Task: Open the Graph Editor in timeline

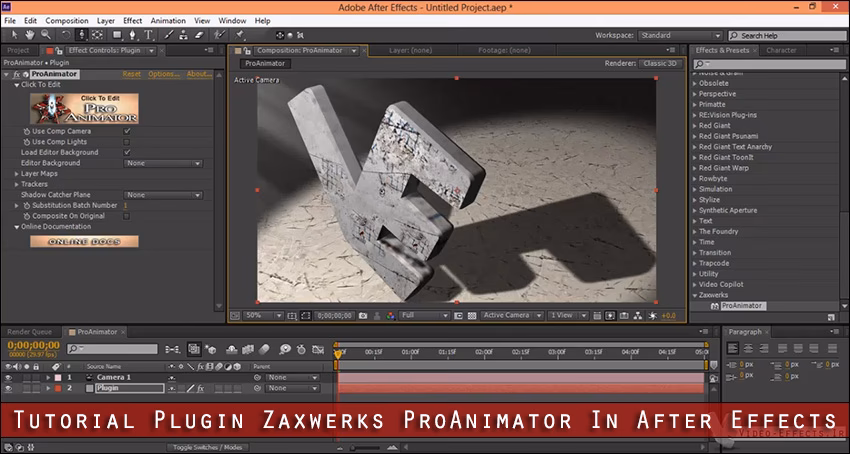Action: [318, 350]
